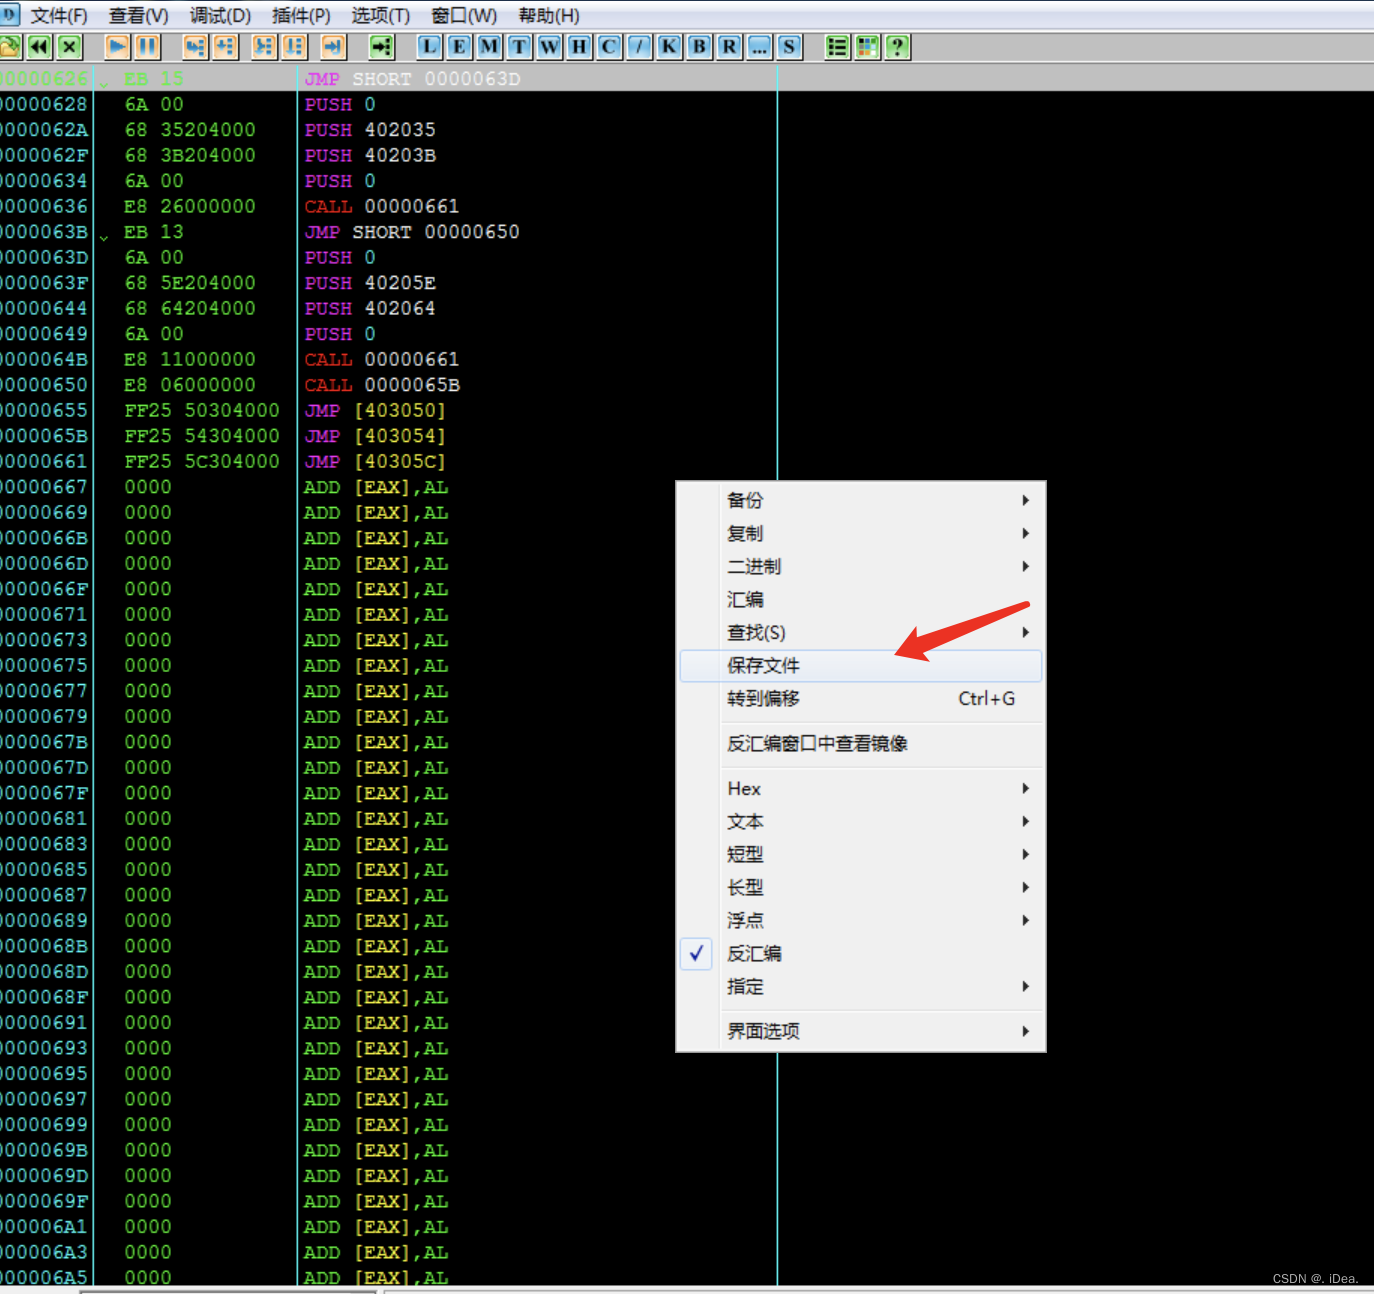Click the Run program play icon
The height and width of the screenshot is (1294, 1374).
pyautogui.click(x=117, y=46)
